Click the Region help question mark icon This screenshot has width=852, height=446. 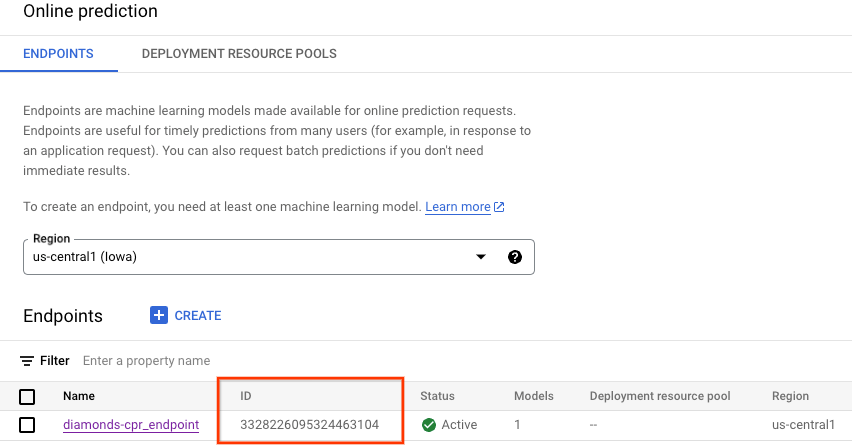515,257
